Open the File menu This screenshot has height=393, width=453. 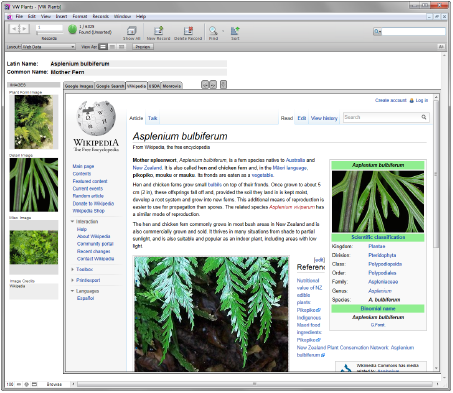tap(19, 16)
